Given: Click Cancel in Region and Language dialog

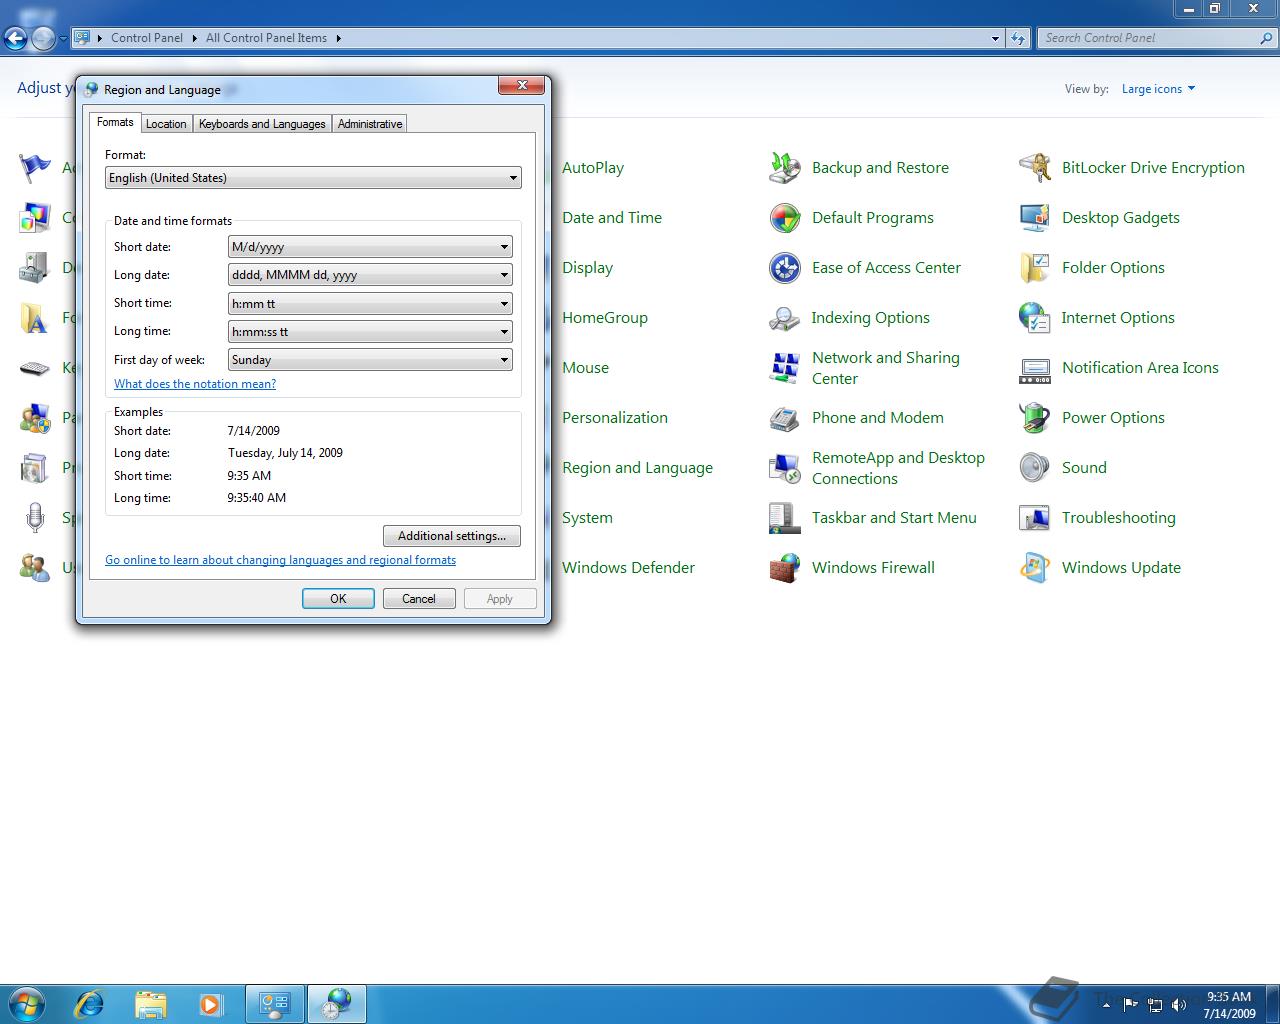Looking at the screenshot, I should point(419,599).
